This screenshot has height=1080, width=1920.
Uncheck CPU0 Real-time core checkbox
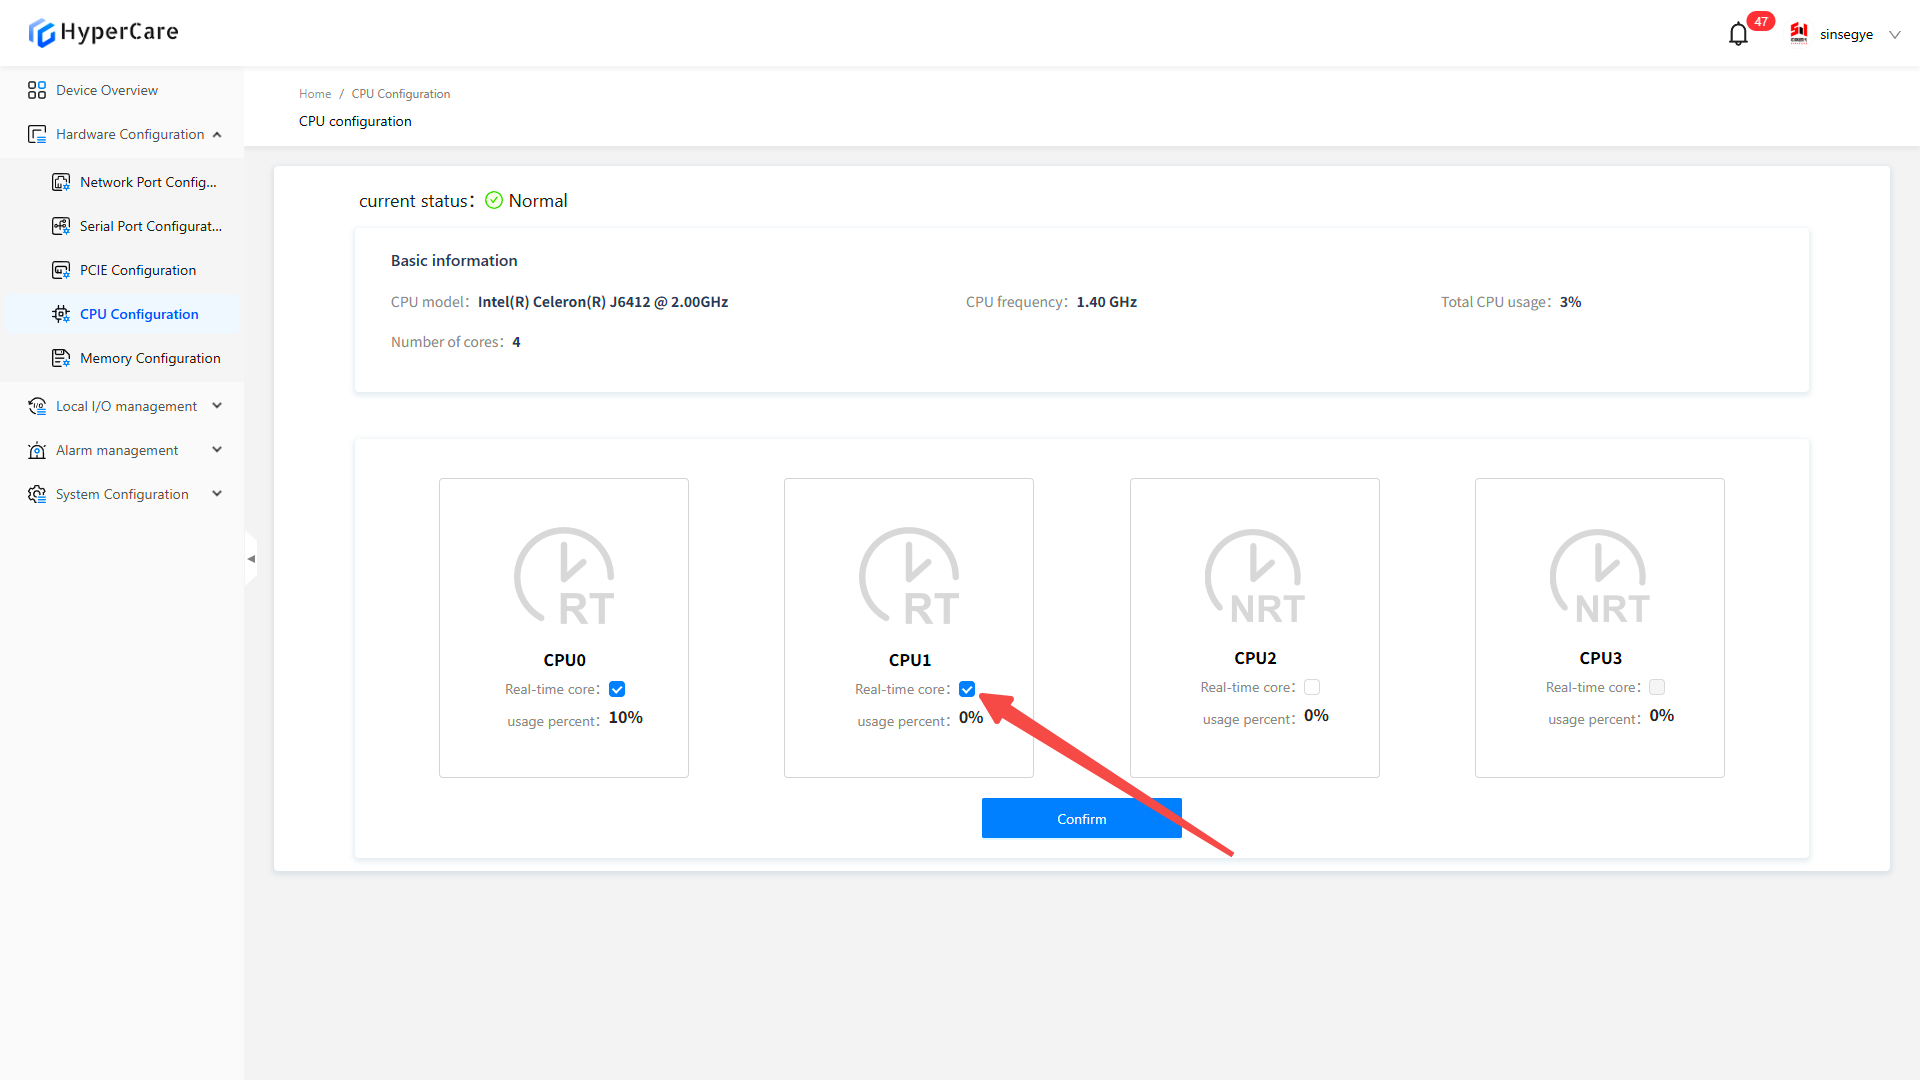[x=617, y=689]
